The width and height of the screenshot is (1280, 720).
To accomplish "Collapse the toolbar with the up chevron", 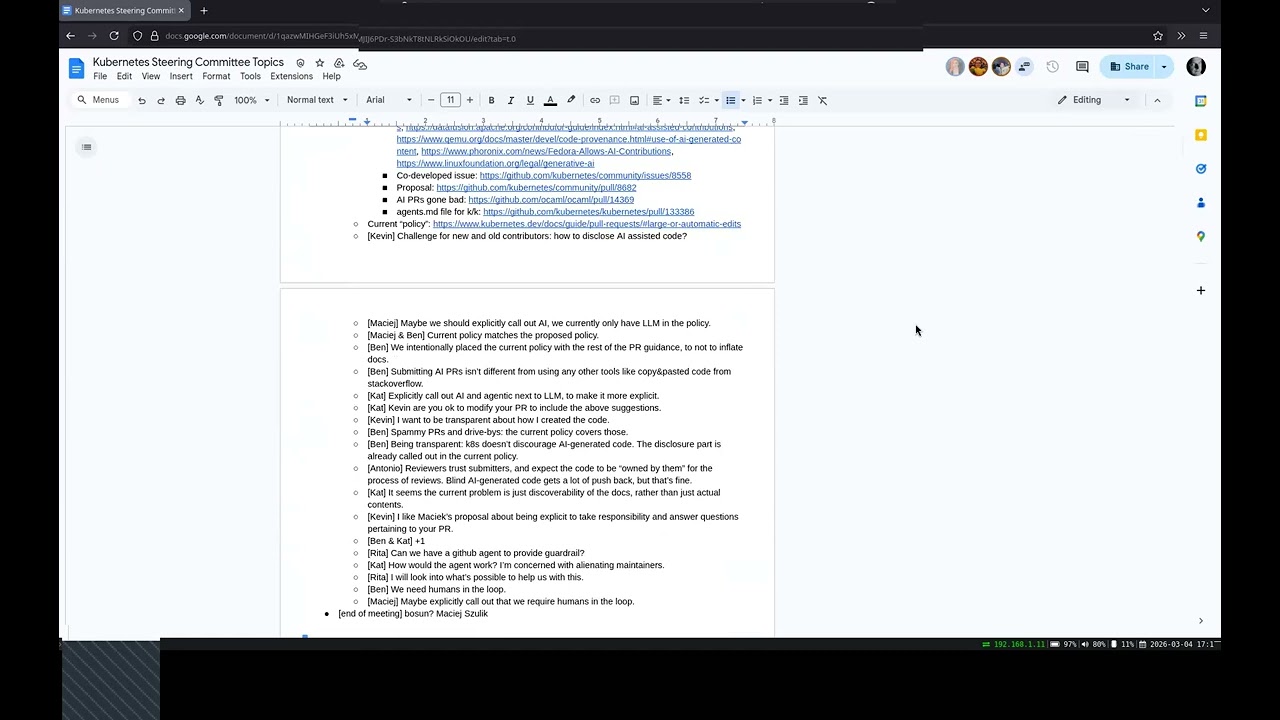I will 1157,100.
